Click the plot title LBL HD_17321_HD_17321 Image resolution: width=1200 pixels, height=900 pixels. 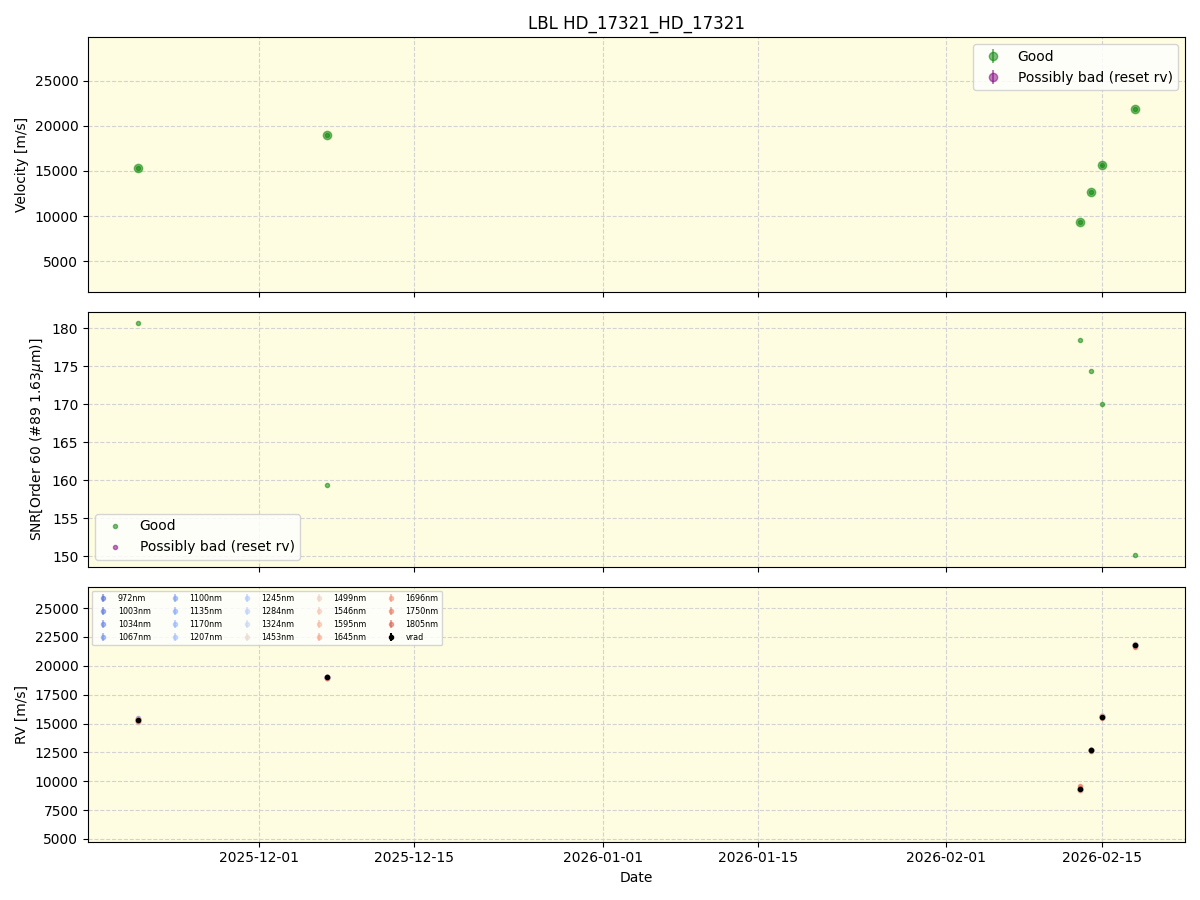[x=636, y=23]
